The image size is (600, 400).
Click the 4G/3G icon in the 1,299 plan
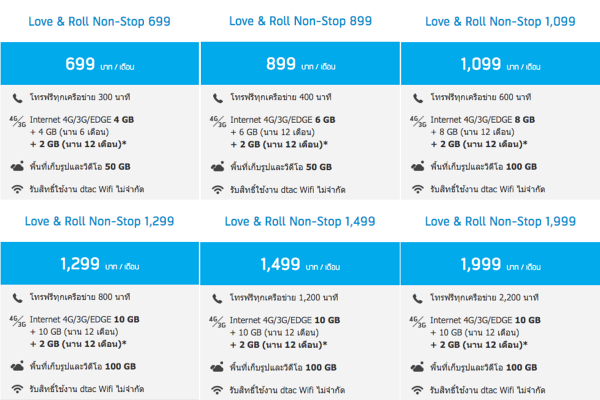[x=17, y=319]
